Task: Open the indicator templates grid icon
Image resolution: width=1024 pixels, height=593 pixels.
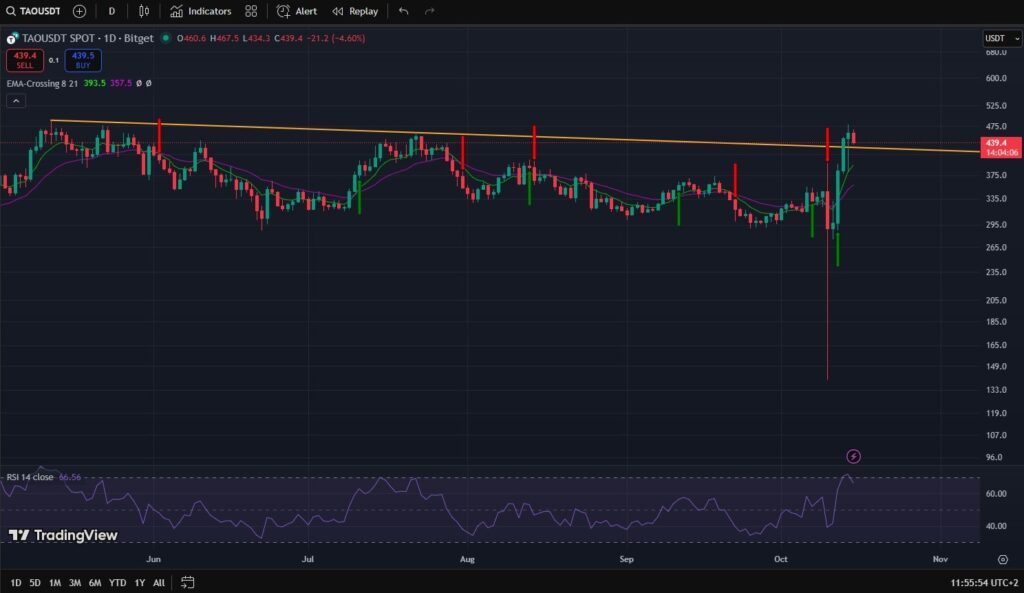Action: (251, 11)
